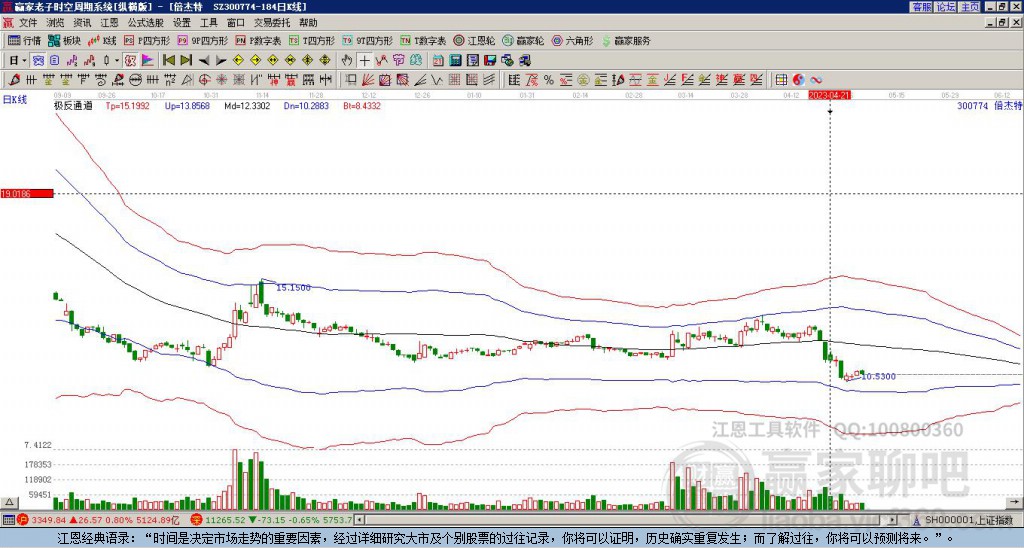Toggle the 权 adjustment button

[x=130, y=61]
